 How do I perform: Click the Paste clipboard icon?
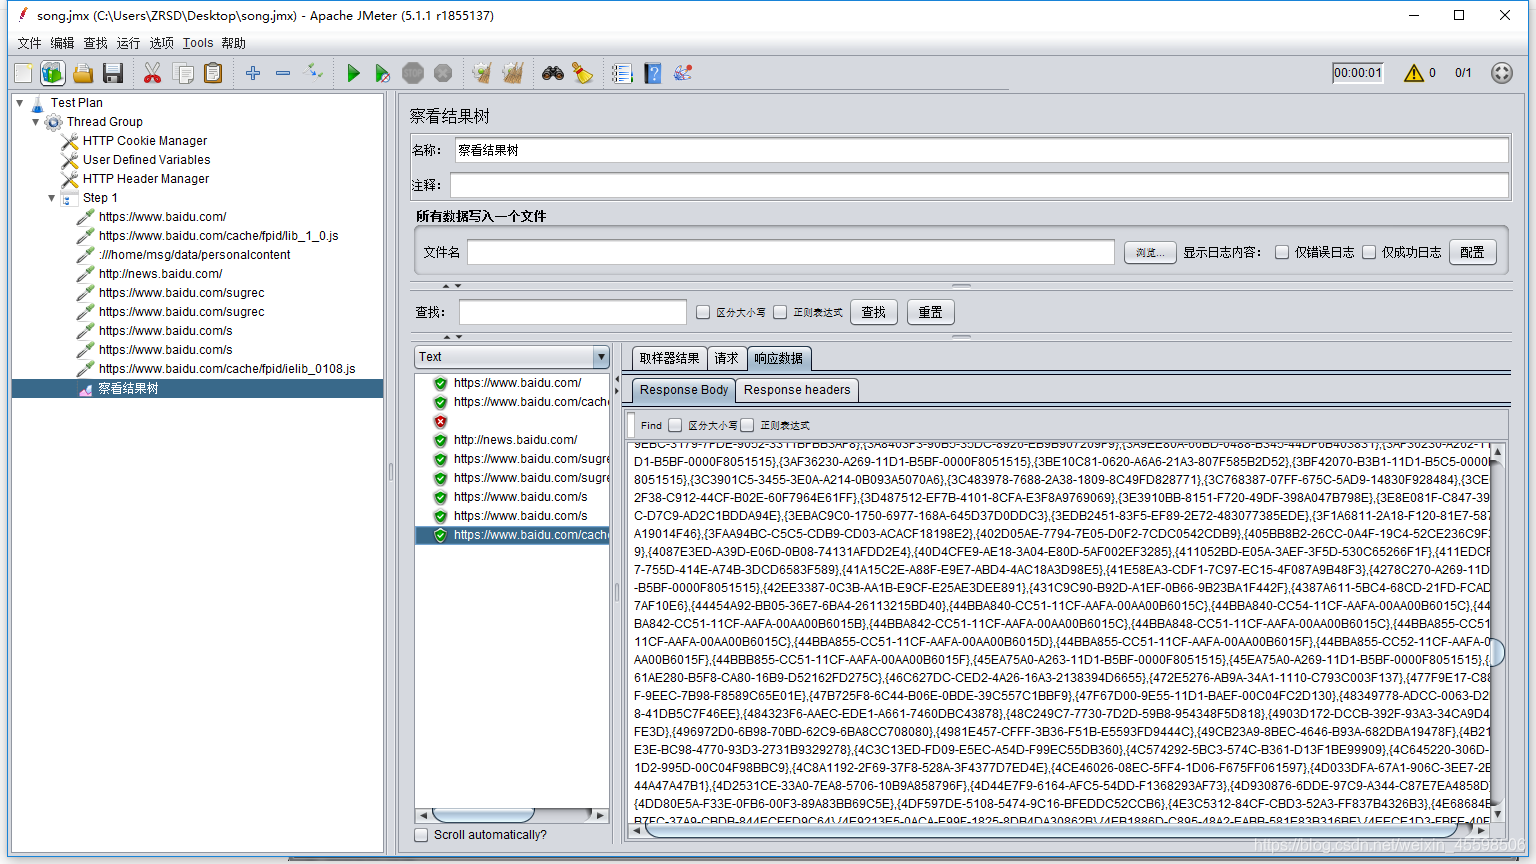[x=213, y=73]
